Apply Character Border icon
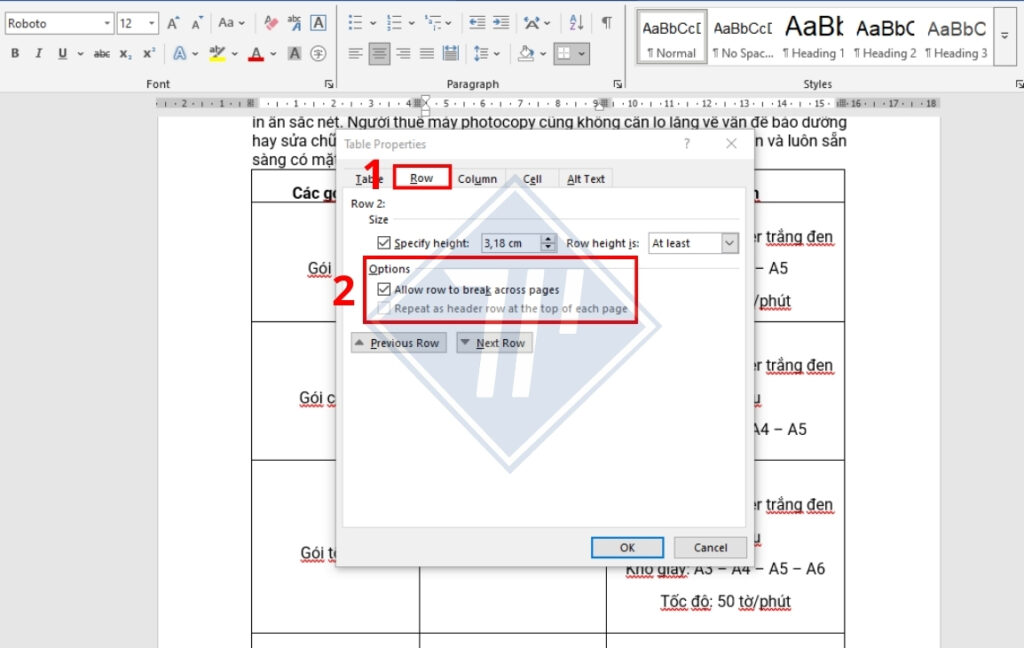The width and height of the screenshot is (1024, 648). pos(318,24)
